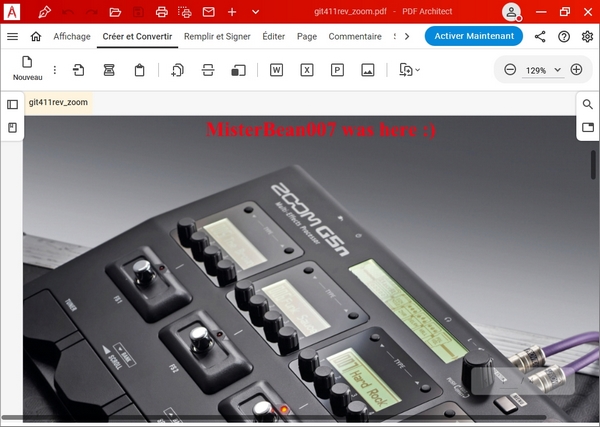Screen dimensions: 600x427
Task: Toggle the right side panel icon
Action: (x=588, y=127)
